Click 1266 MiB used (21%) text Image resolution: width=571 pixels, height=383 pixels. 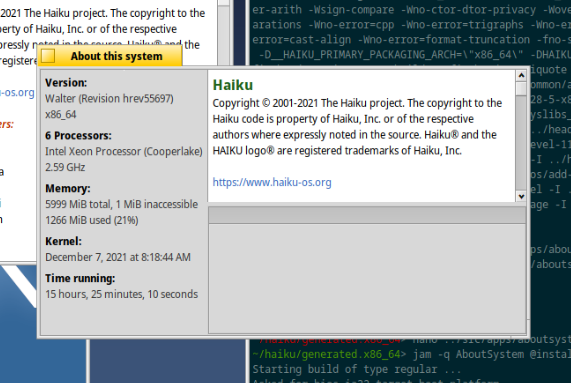(x=92, y=220)
